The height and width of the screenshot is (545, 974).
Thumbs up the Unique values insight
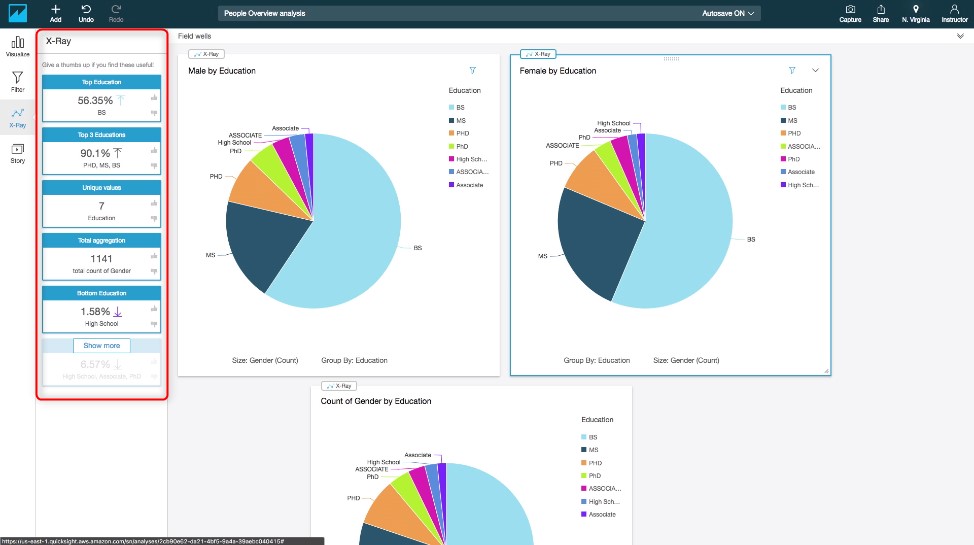pyautogui.click(x=153, y=203)
